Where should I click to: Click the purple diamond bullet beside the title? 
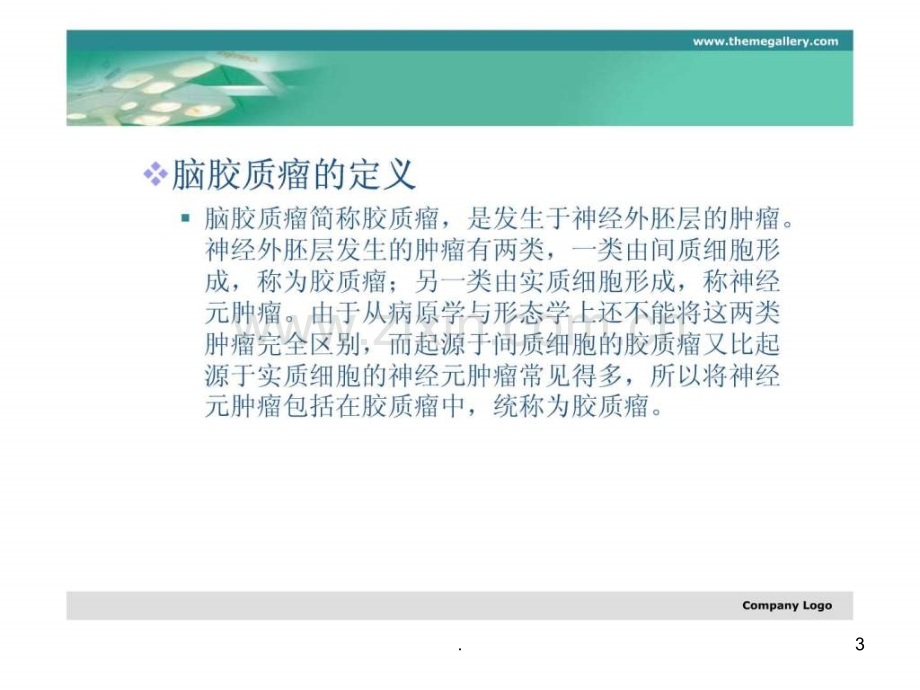tap(155, 174)
